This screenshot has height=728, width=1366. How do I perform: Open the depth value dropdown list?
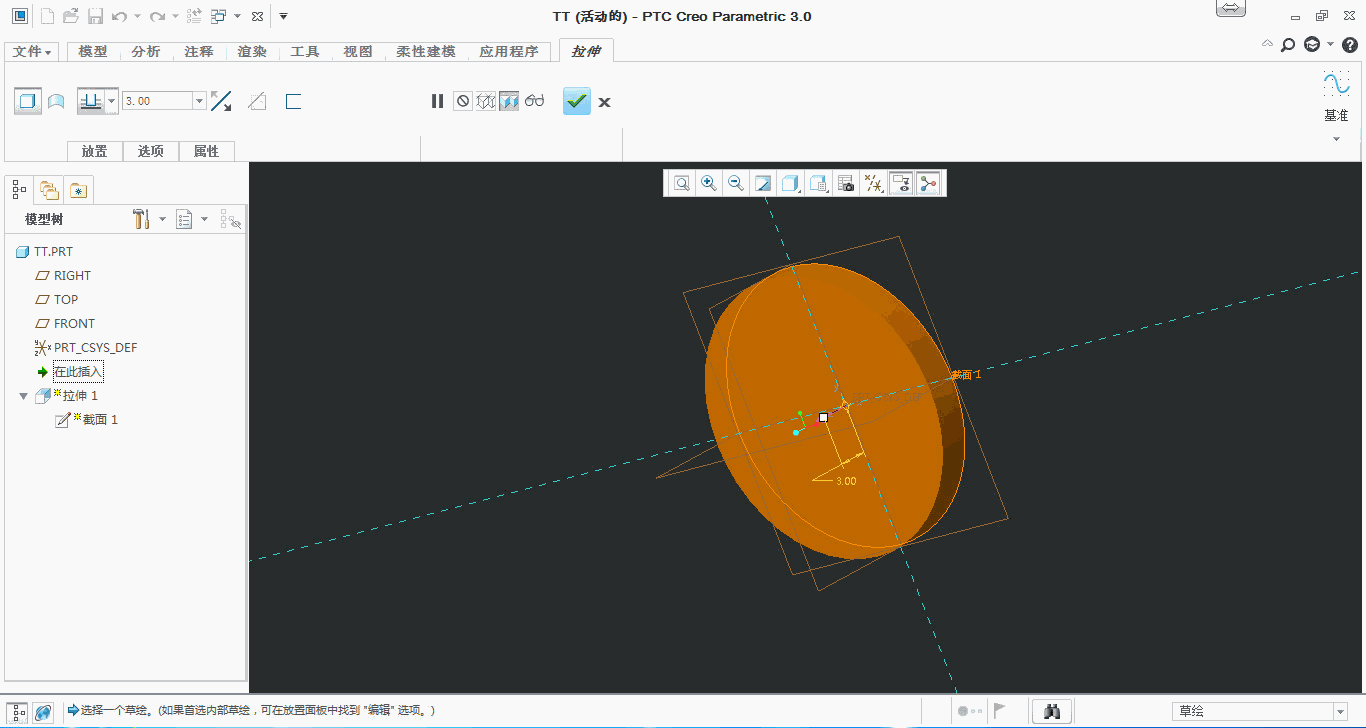200,101
